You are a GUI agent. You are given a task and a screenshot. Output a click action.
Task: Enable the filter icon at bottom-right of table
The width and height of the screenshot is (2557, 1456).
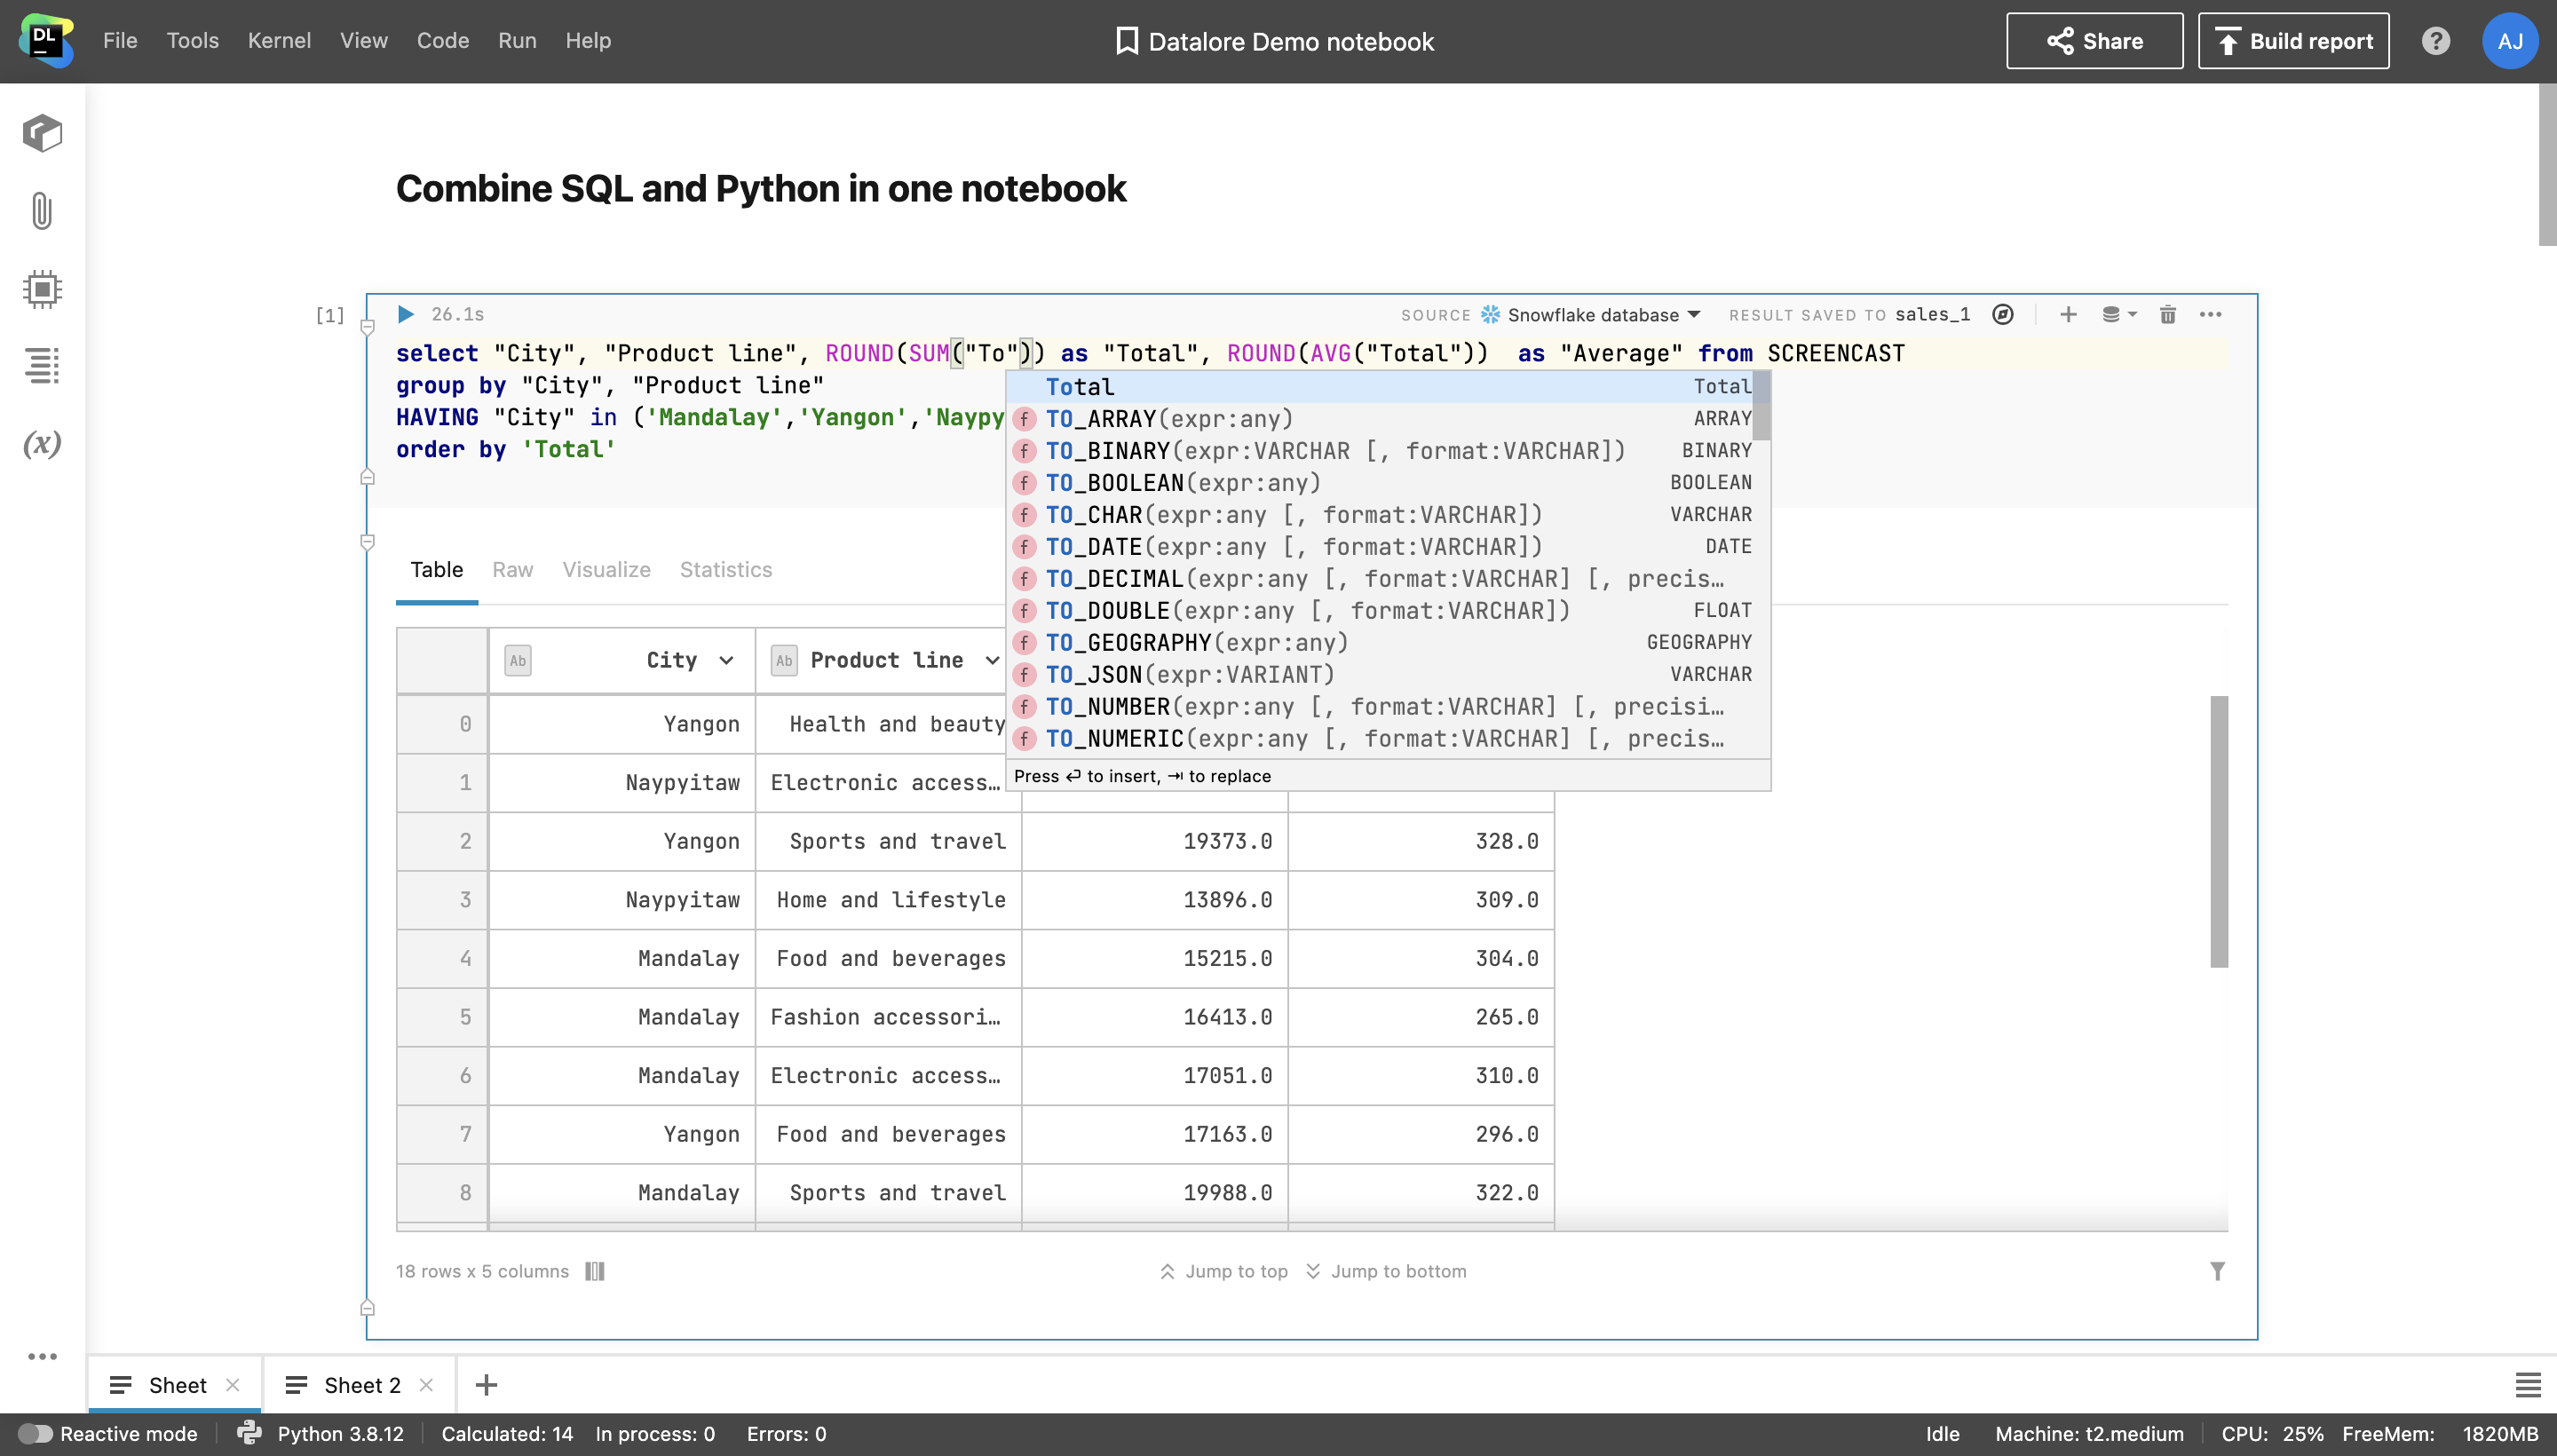pos(2218,1270)
